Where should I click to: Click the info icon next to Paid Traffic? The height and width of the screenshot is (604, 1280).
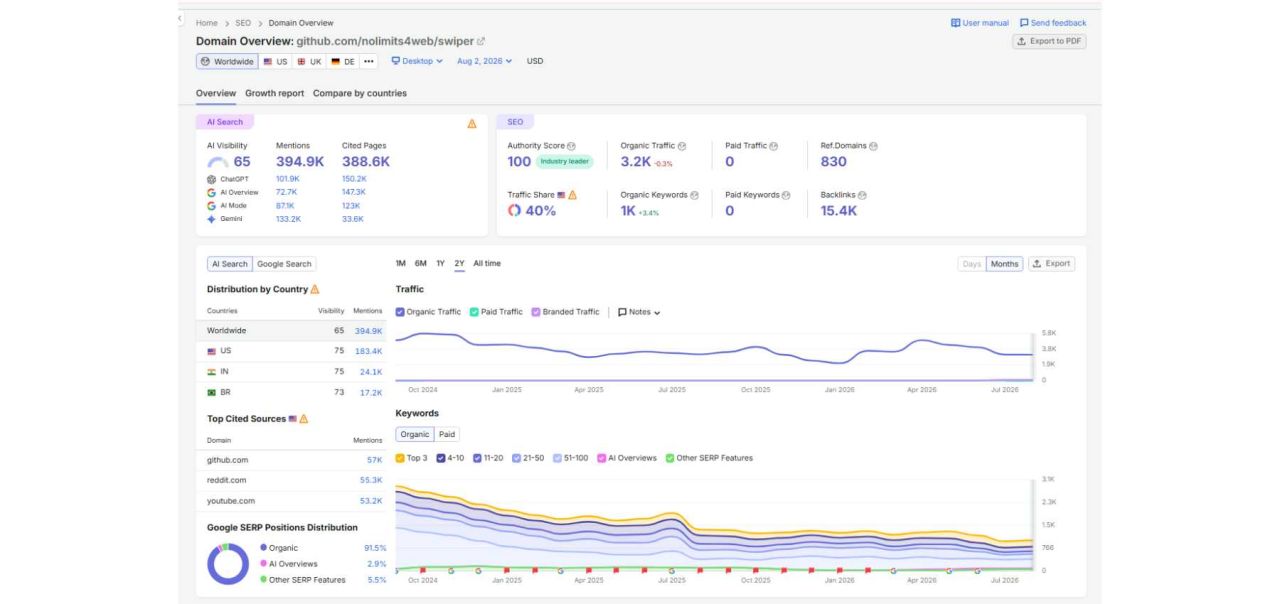tap(774, 146)
